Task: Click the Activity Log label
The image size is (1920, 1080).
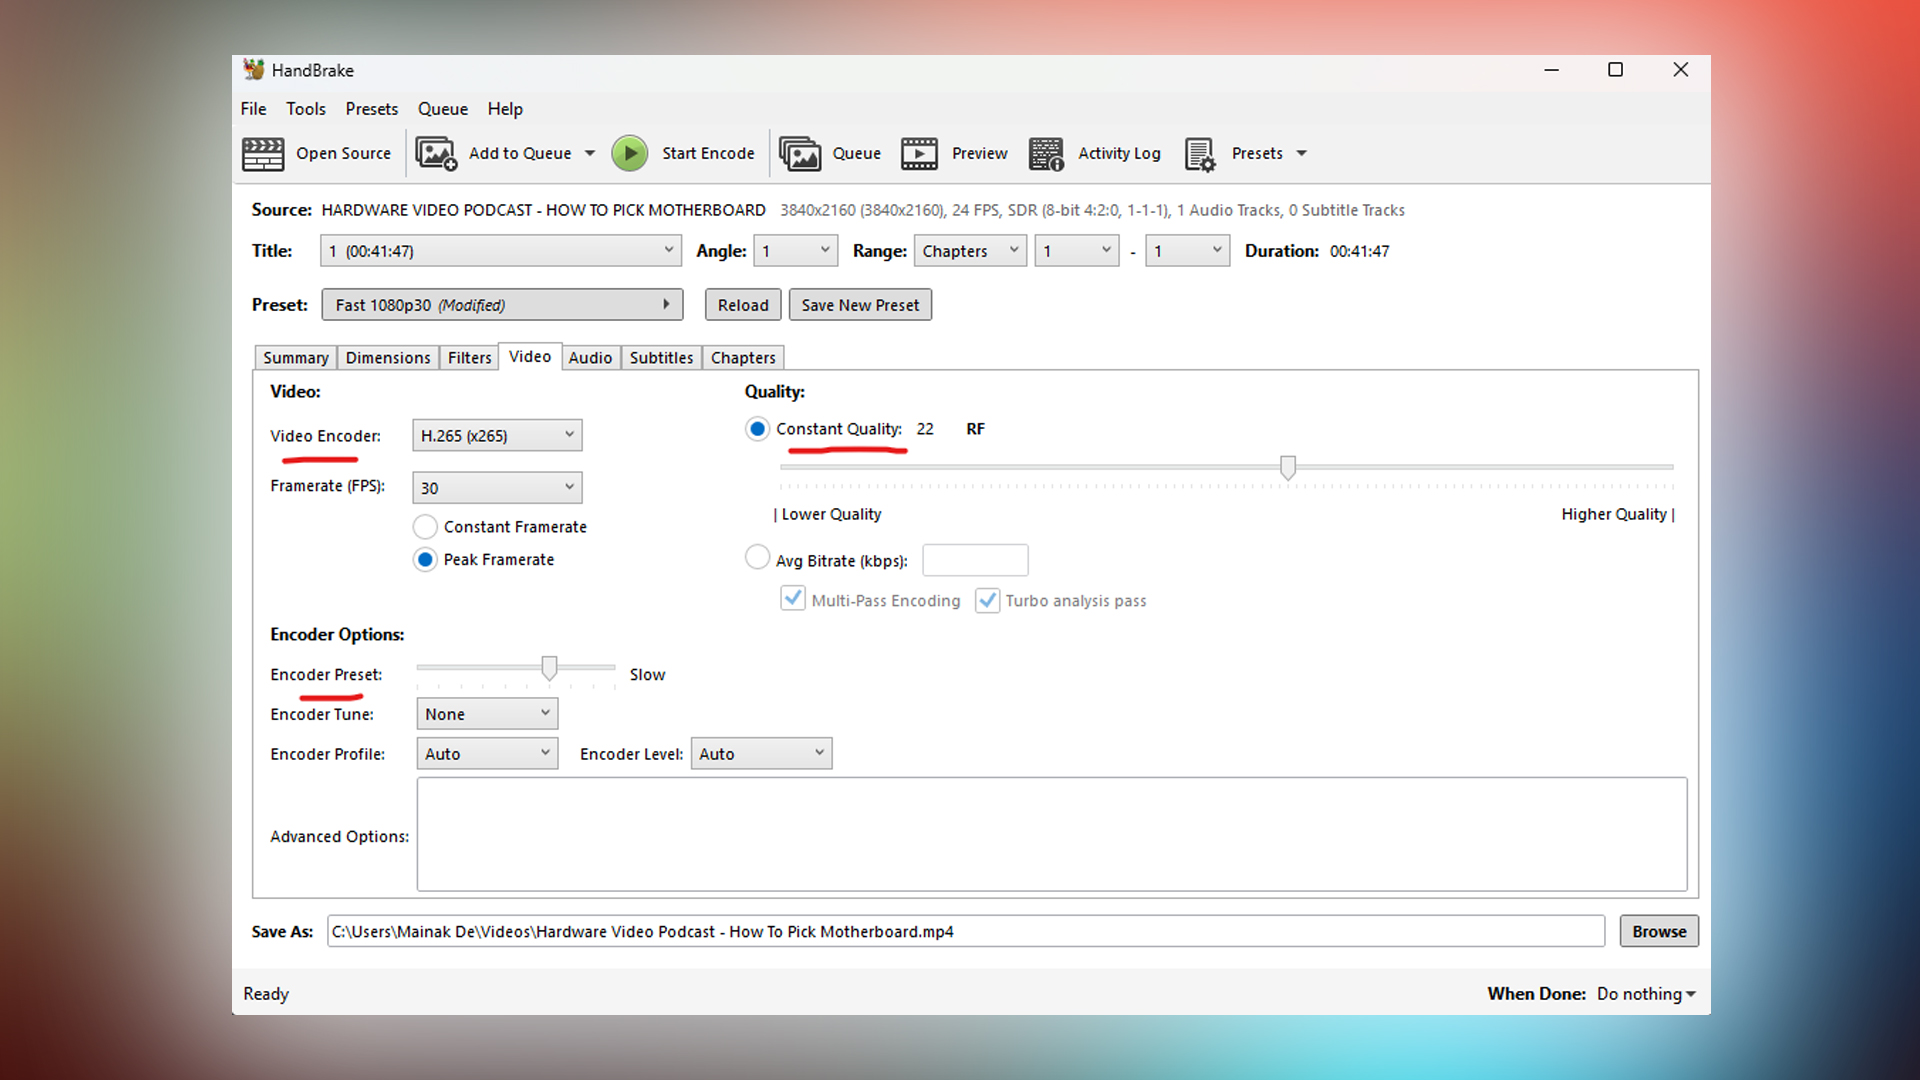Action: click(x=1119, y=153)
